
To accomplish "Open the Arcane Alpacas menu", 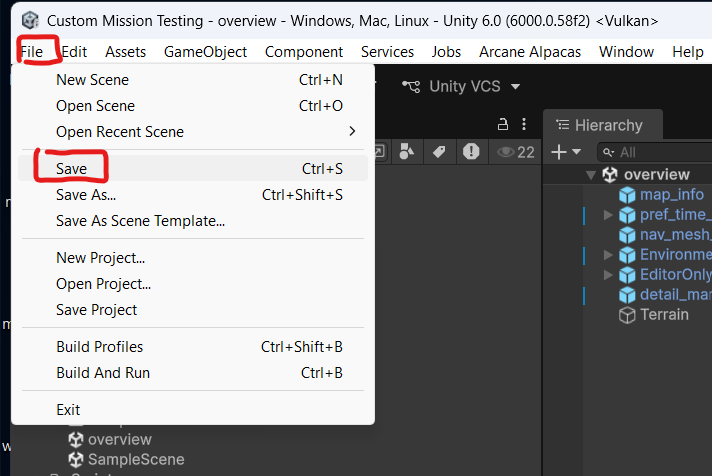I will tap(530, 52).
